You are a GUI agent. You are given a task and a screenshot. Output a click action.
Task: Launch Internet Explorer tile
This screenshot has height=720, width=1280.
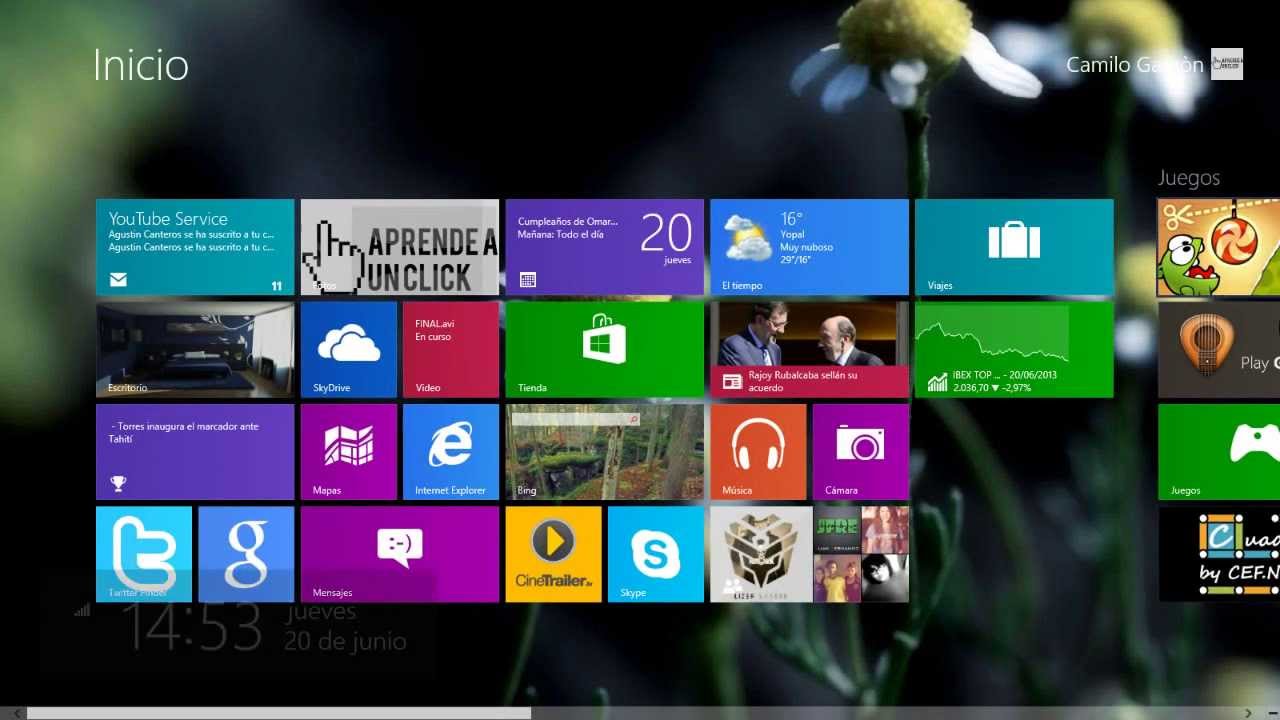pyautogui.click(x=451, y=452)
